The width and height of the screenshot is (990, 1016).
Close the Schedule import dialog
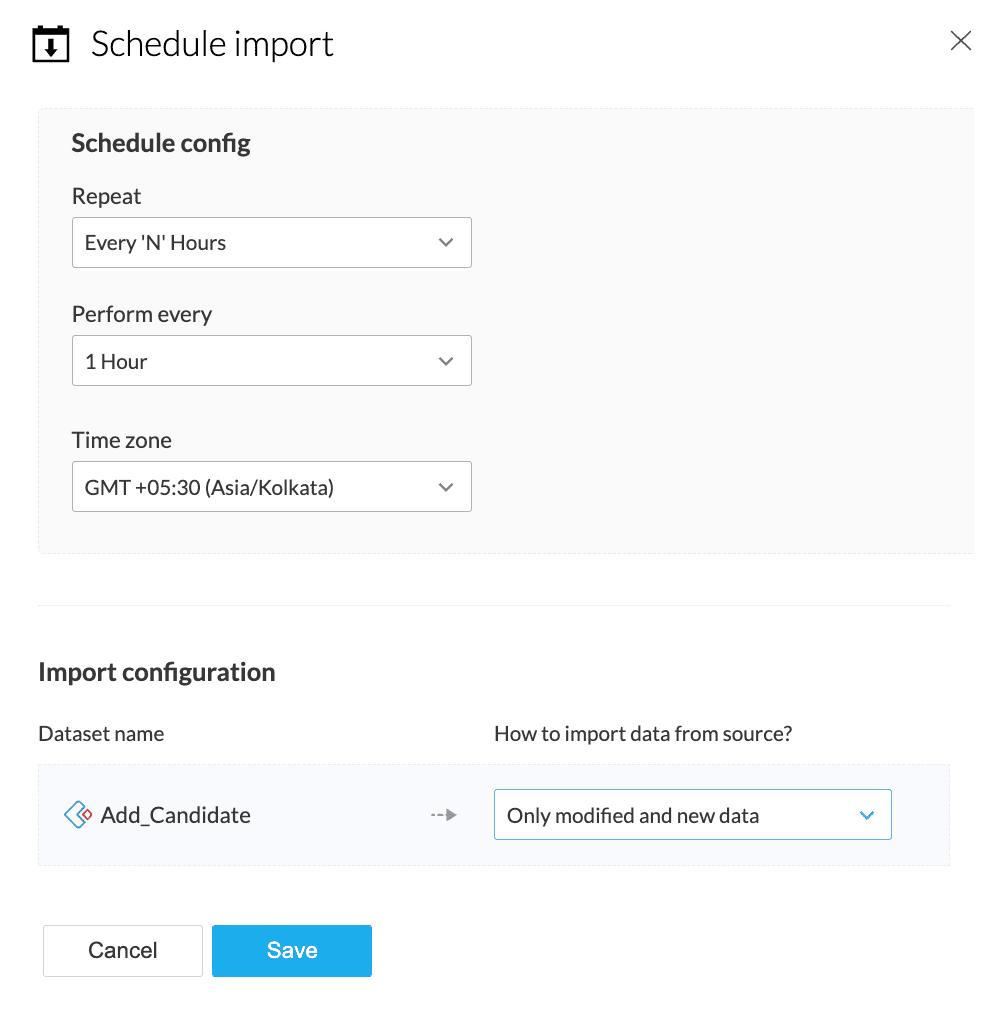pos(960,41)
